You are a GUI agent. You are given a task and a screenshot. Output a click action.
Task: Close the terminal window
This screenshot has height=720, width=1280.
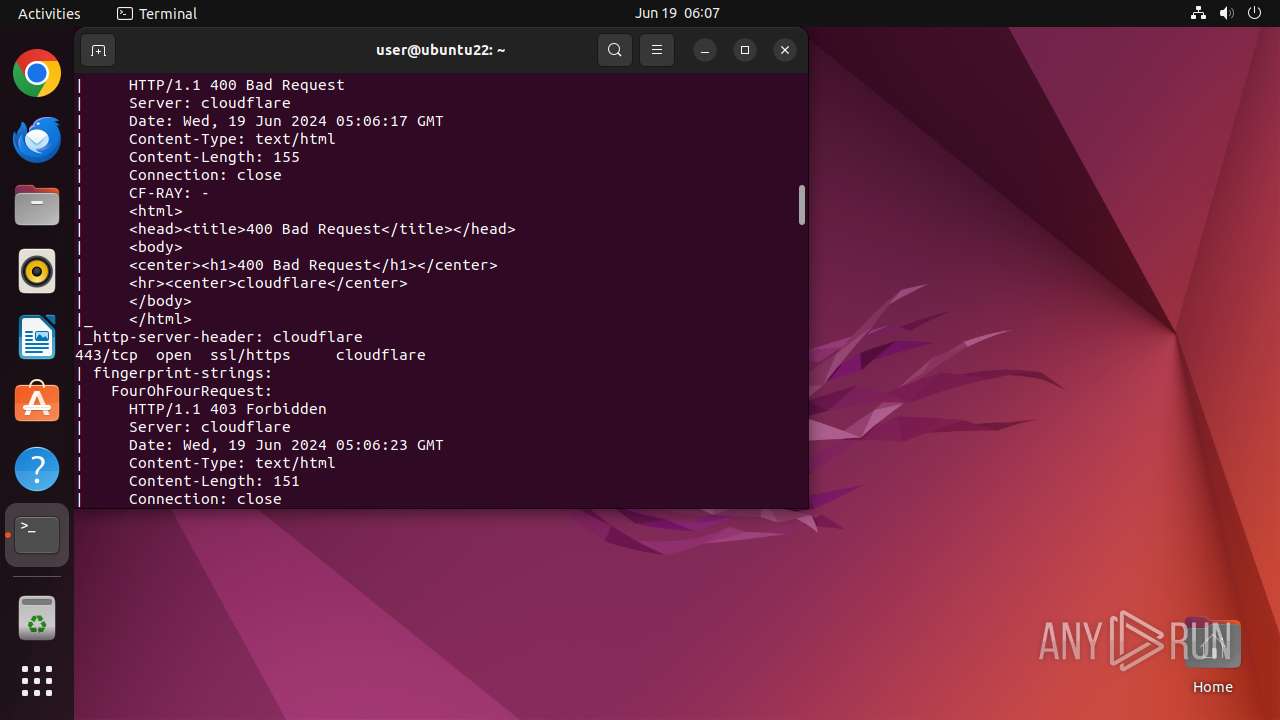pos(785,50)
